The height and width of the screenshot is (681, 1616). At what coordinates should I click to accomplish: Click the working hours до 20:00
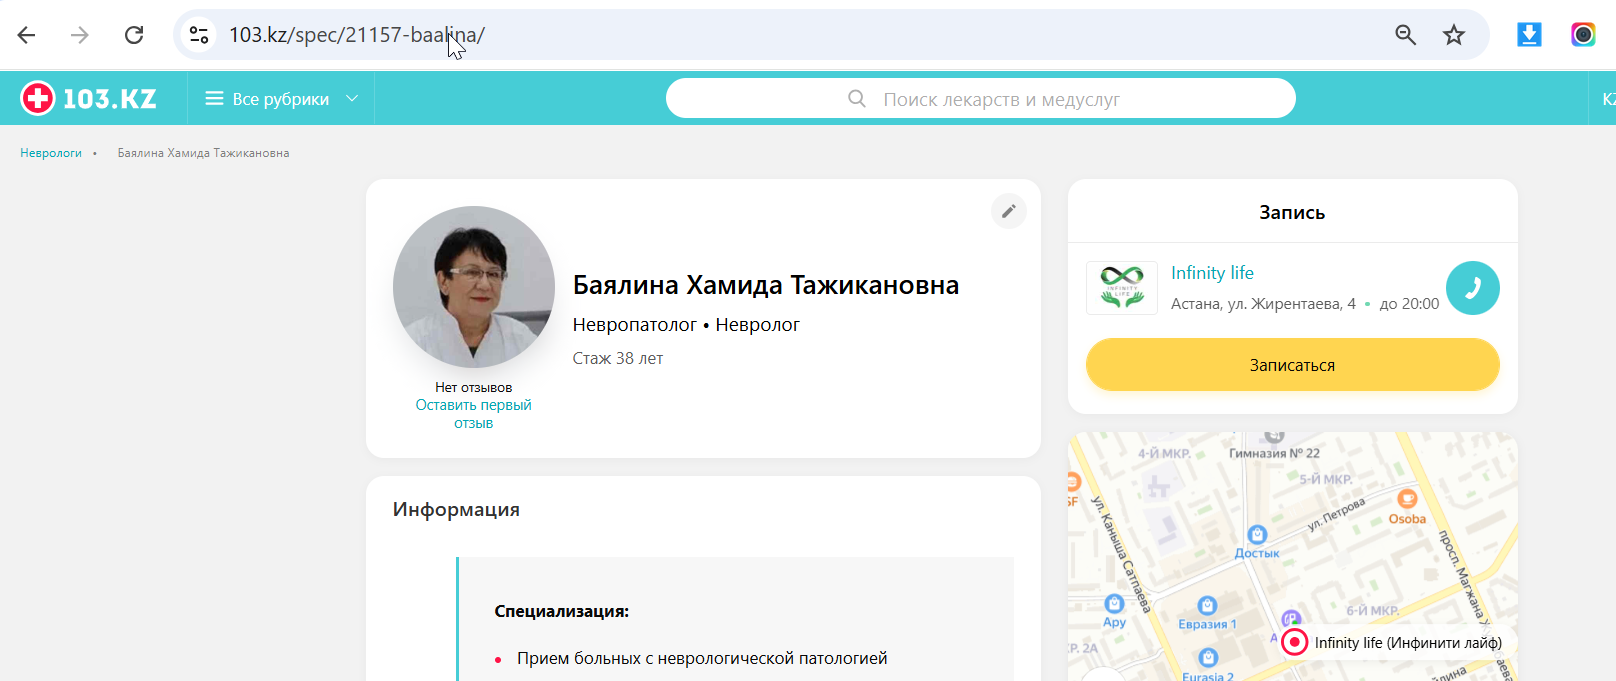tap(1409, 304)
